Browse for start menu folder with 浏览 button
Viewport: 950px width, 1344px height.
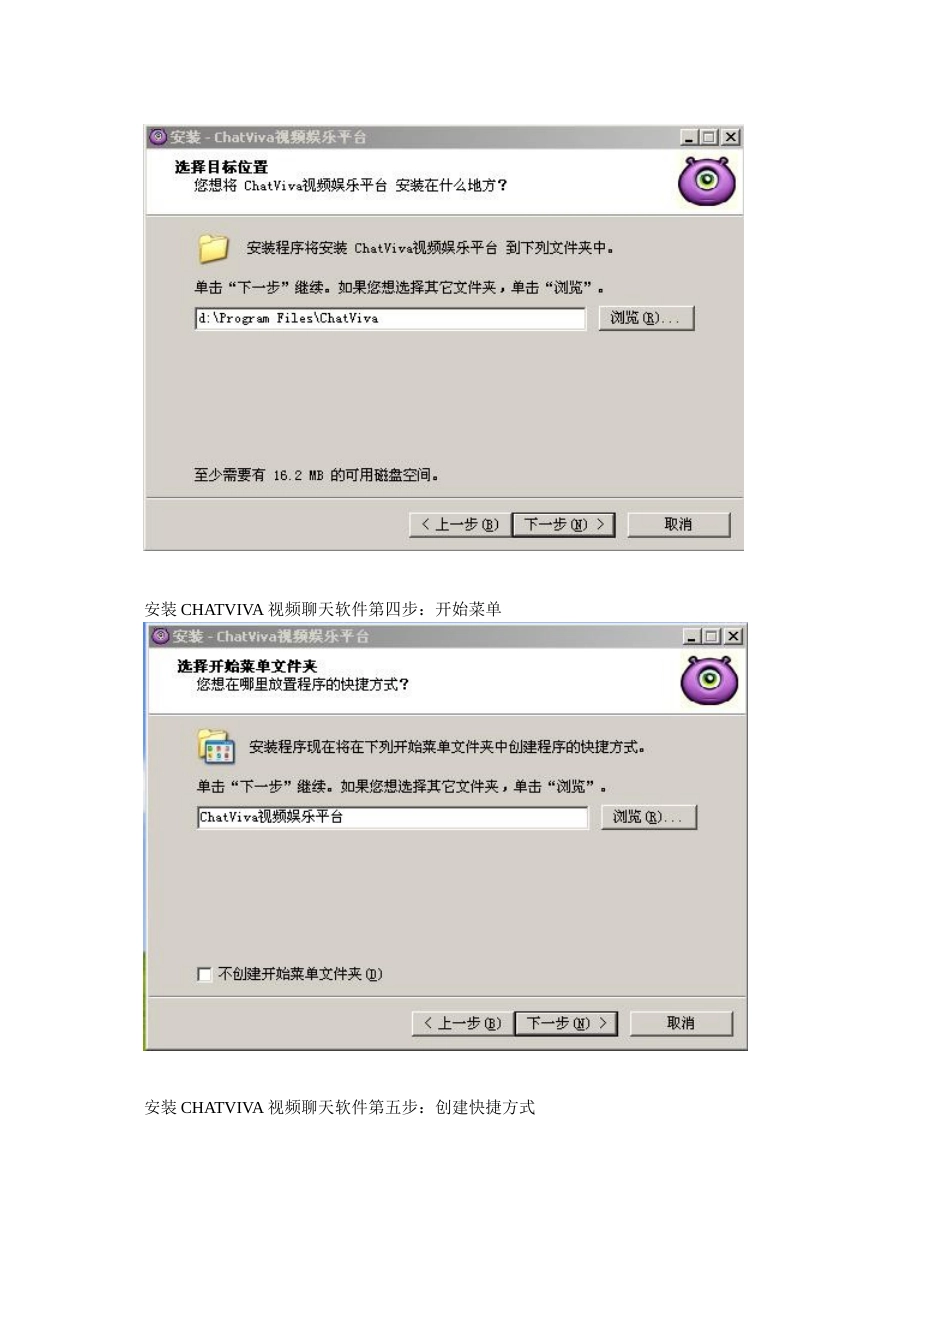649,817
